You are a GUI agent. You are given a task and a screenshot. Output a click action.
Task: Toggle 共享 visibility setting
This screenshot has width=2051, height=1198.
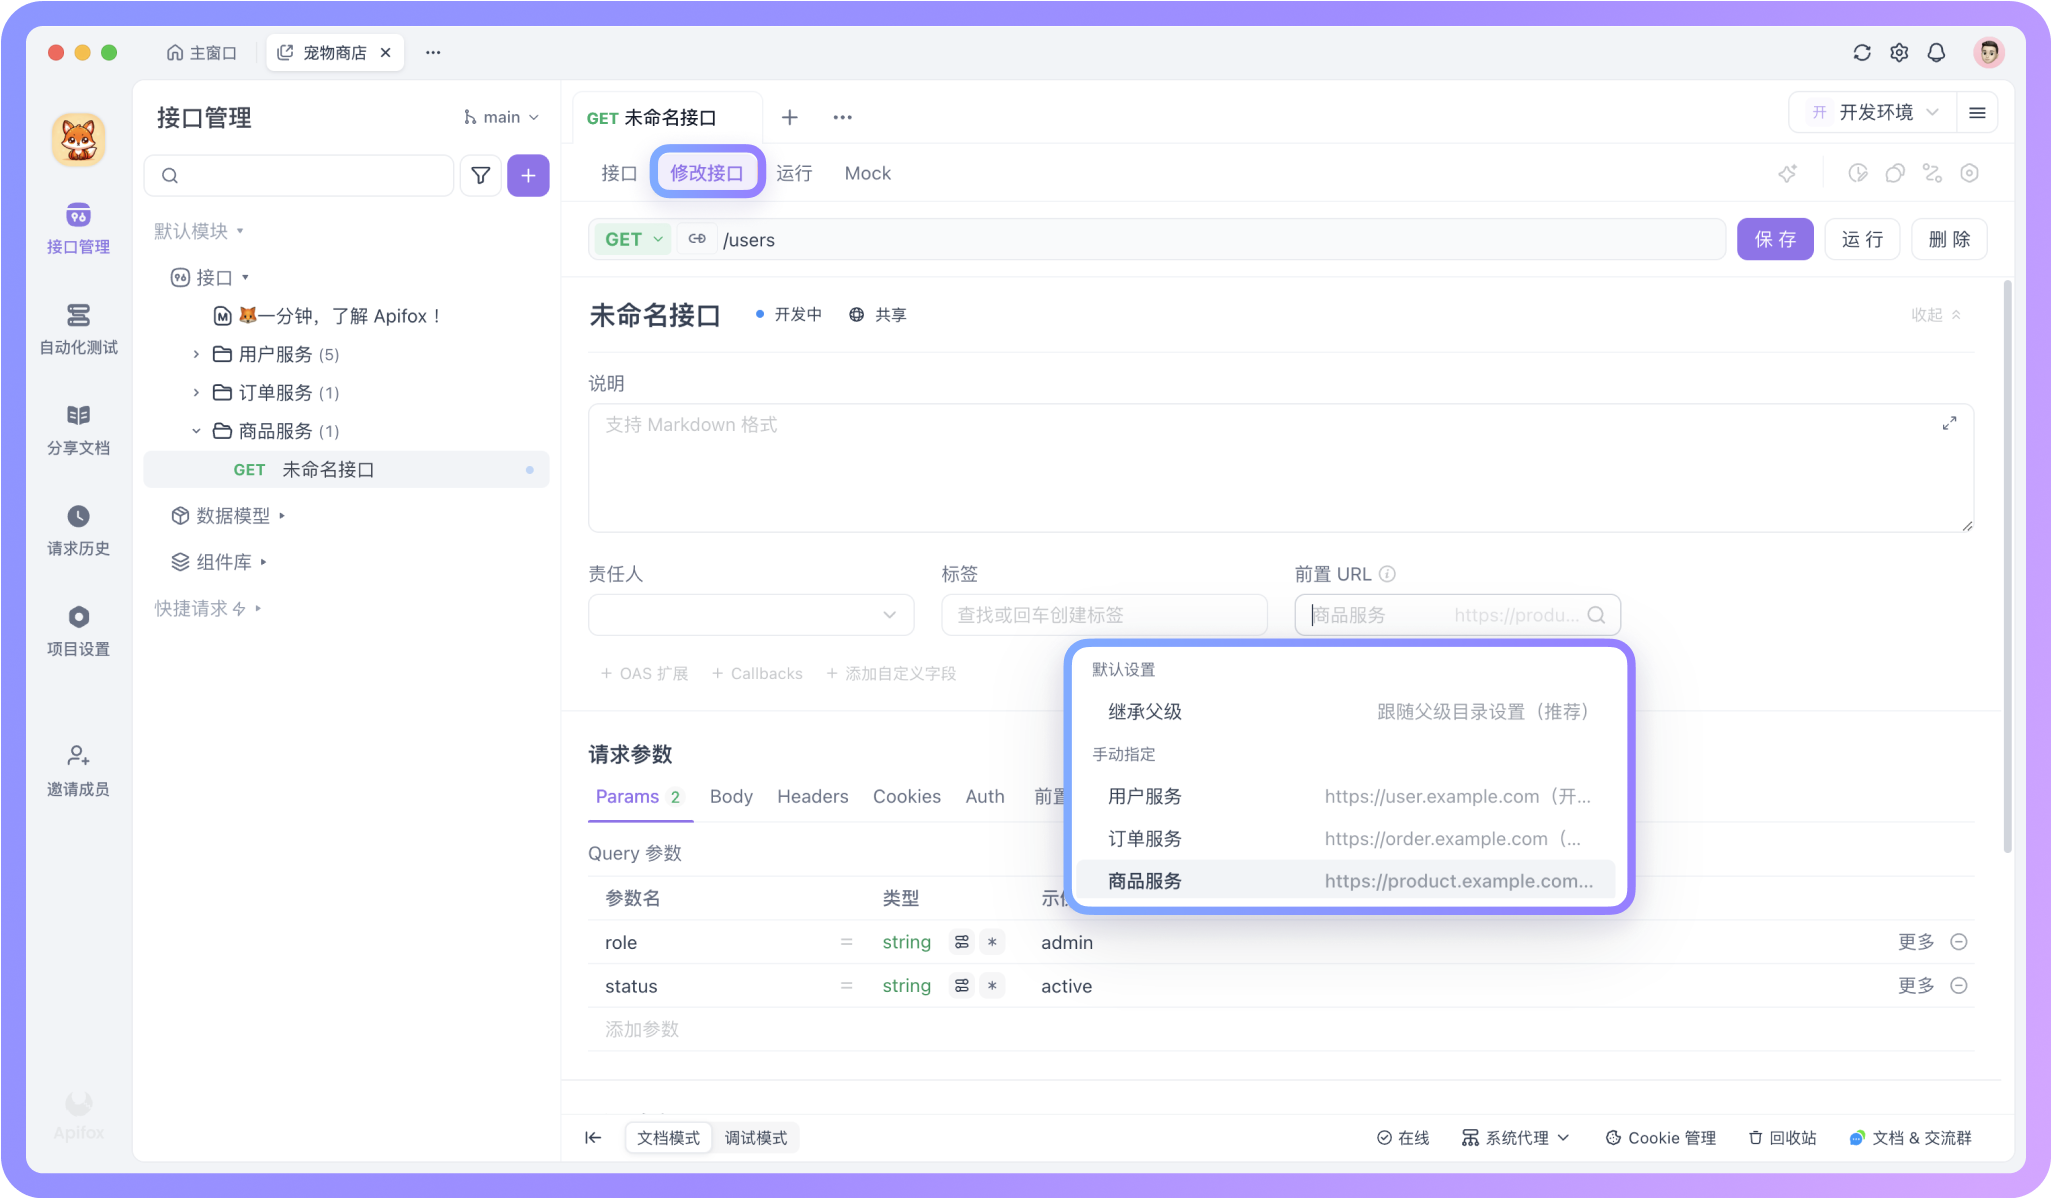[877, 315]
